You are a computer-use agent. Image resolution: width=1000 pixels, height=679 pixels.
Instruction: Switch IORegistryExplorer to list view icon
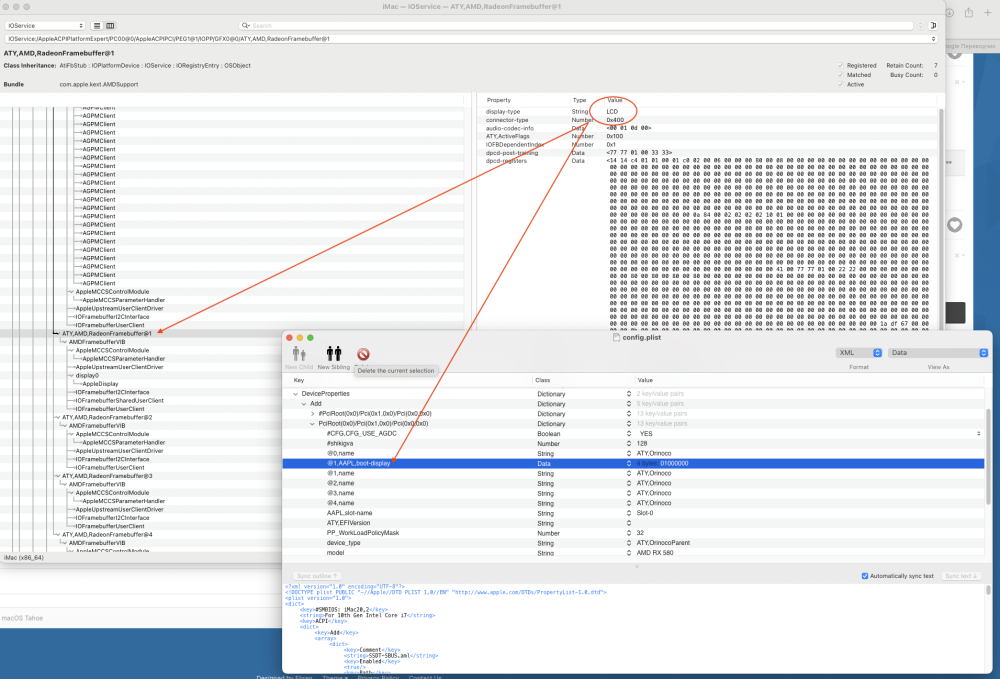(x=97, y=26)
